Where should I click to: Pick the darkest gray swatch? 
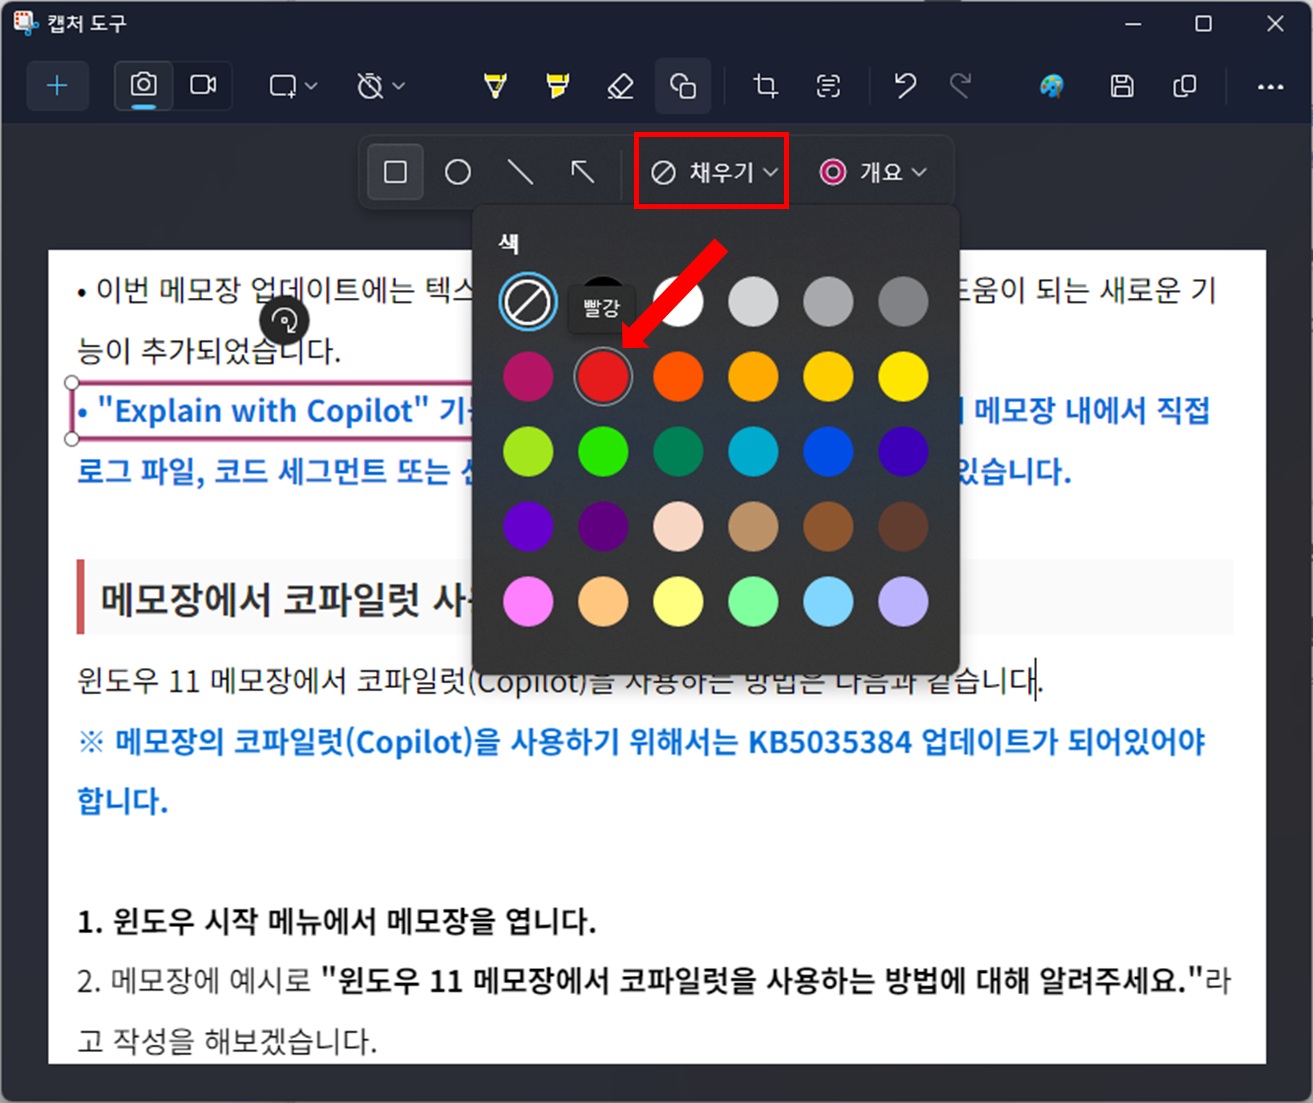pos(903,301)
